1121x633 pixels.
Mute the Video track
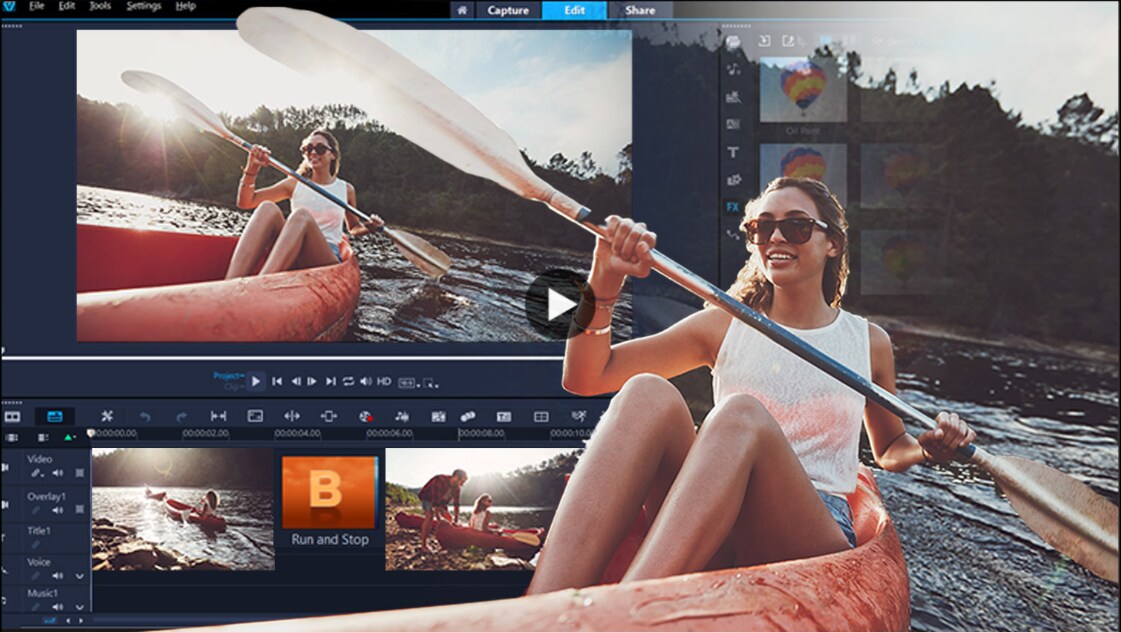pos(57,473)
